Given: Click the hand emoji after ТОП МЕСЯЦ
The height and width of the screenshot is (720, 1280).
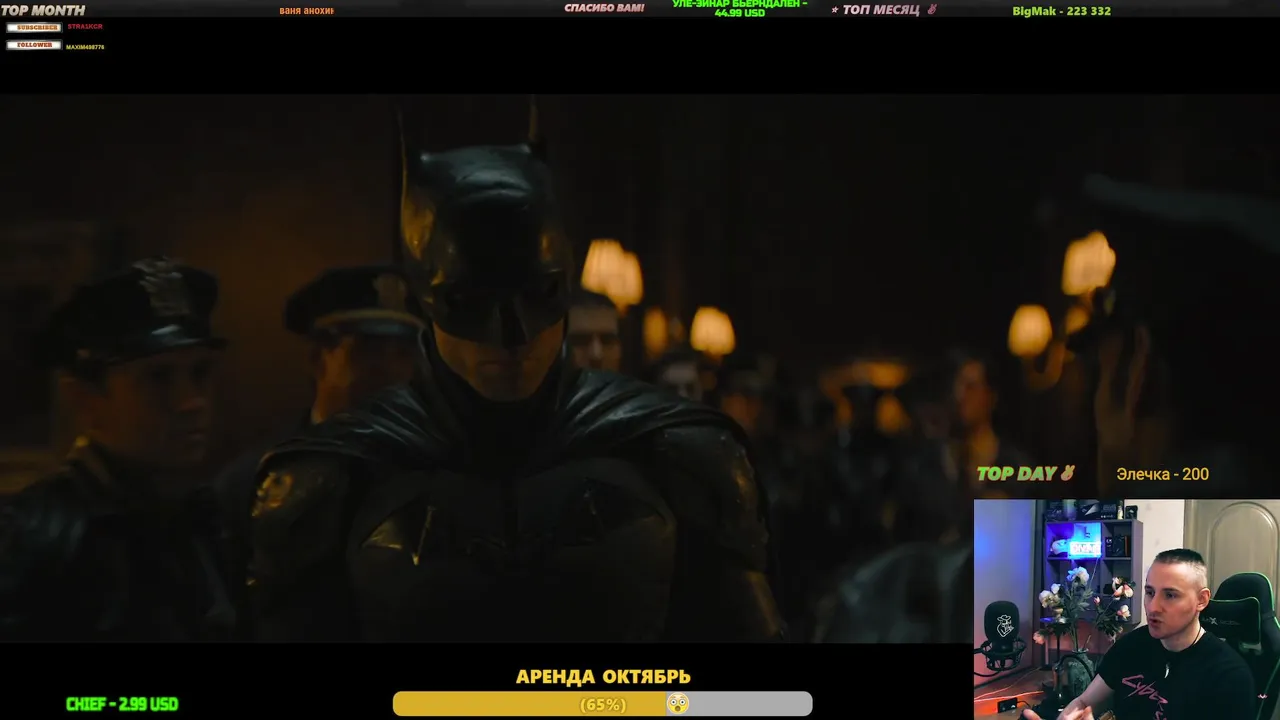Looking at the screenshot, I should click(x=932, y=10).
